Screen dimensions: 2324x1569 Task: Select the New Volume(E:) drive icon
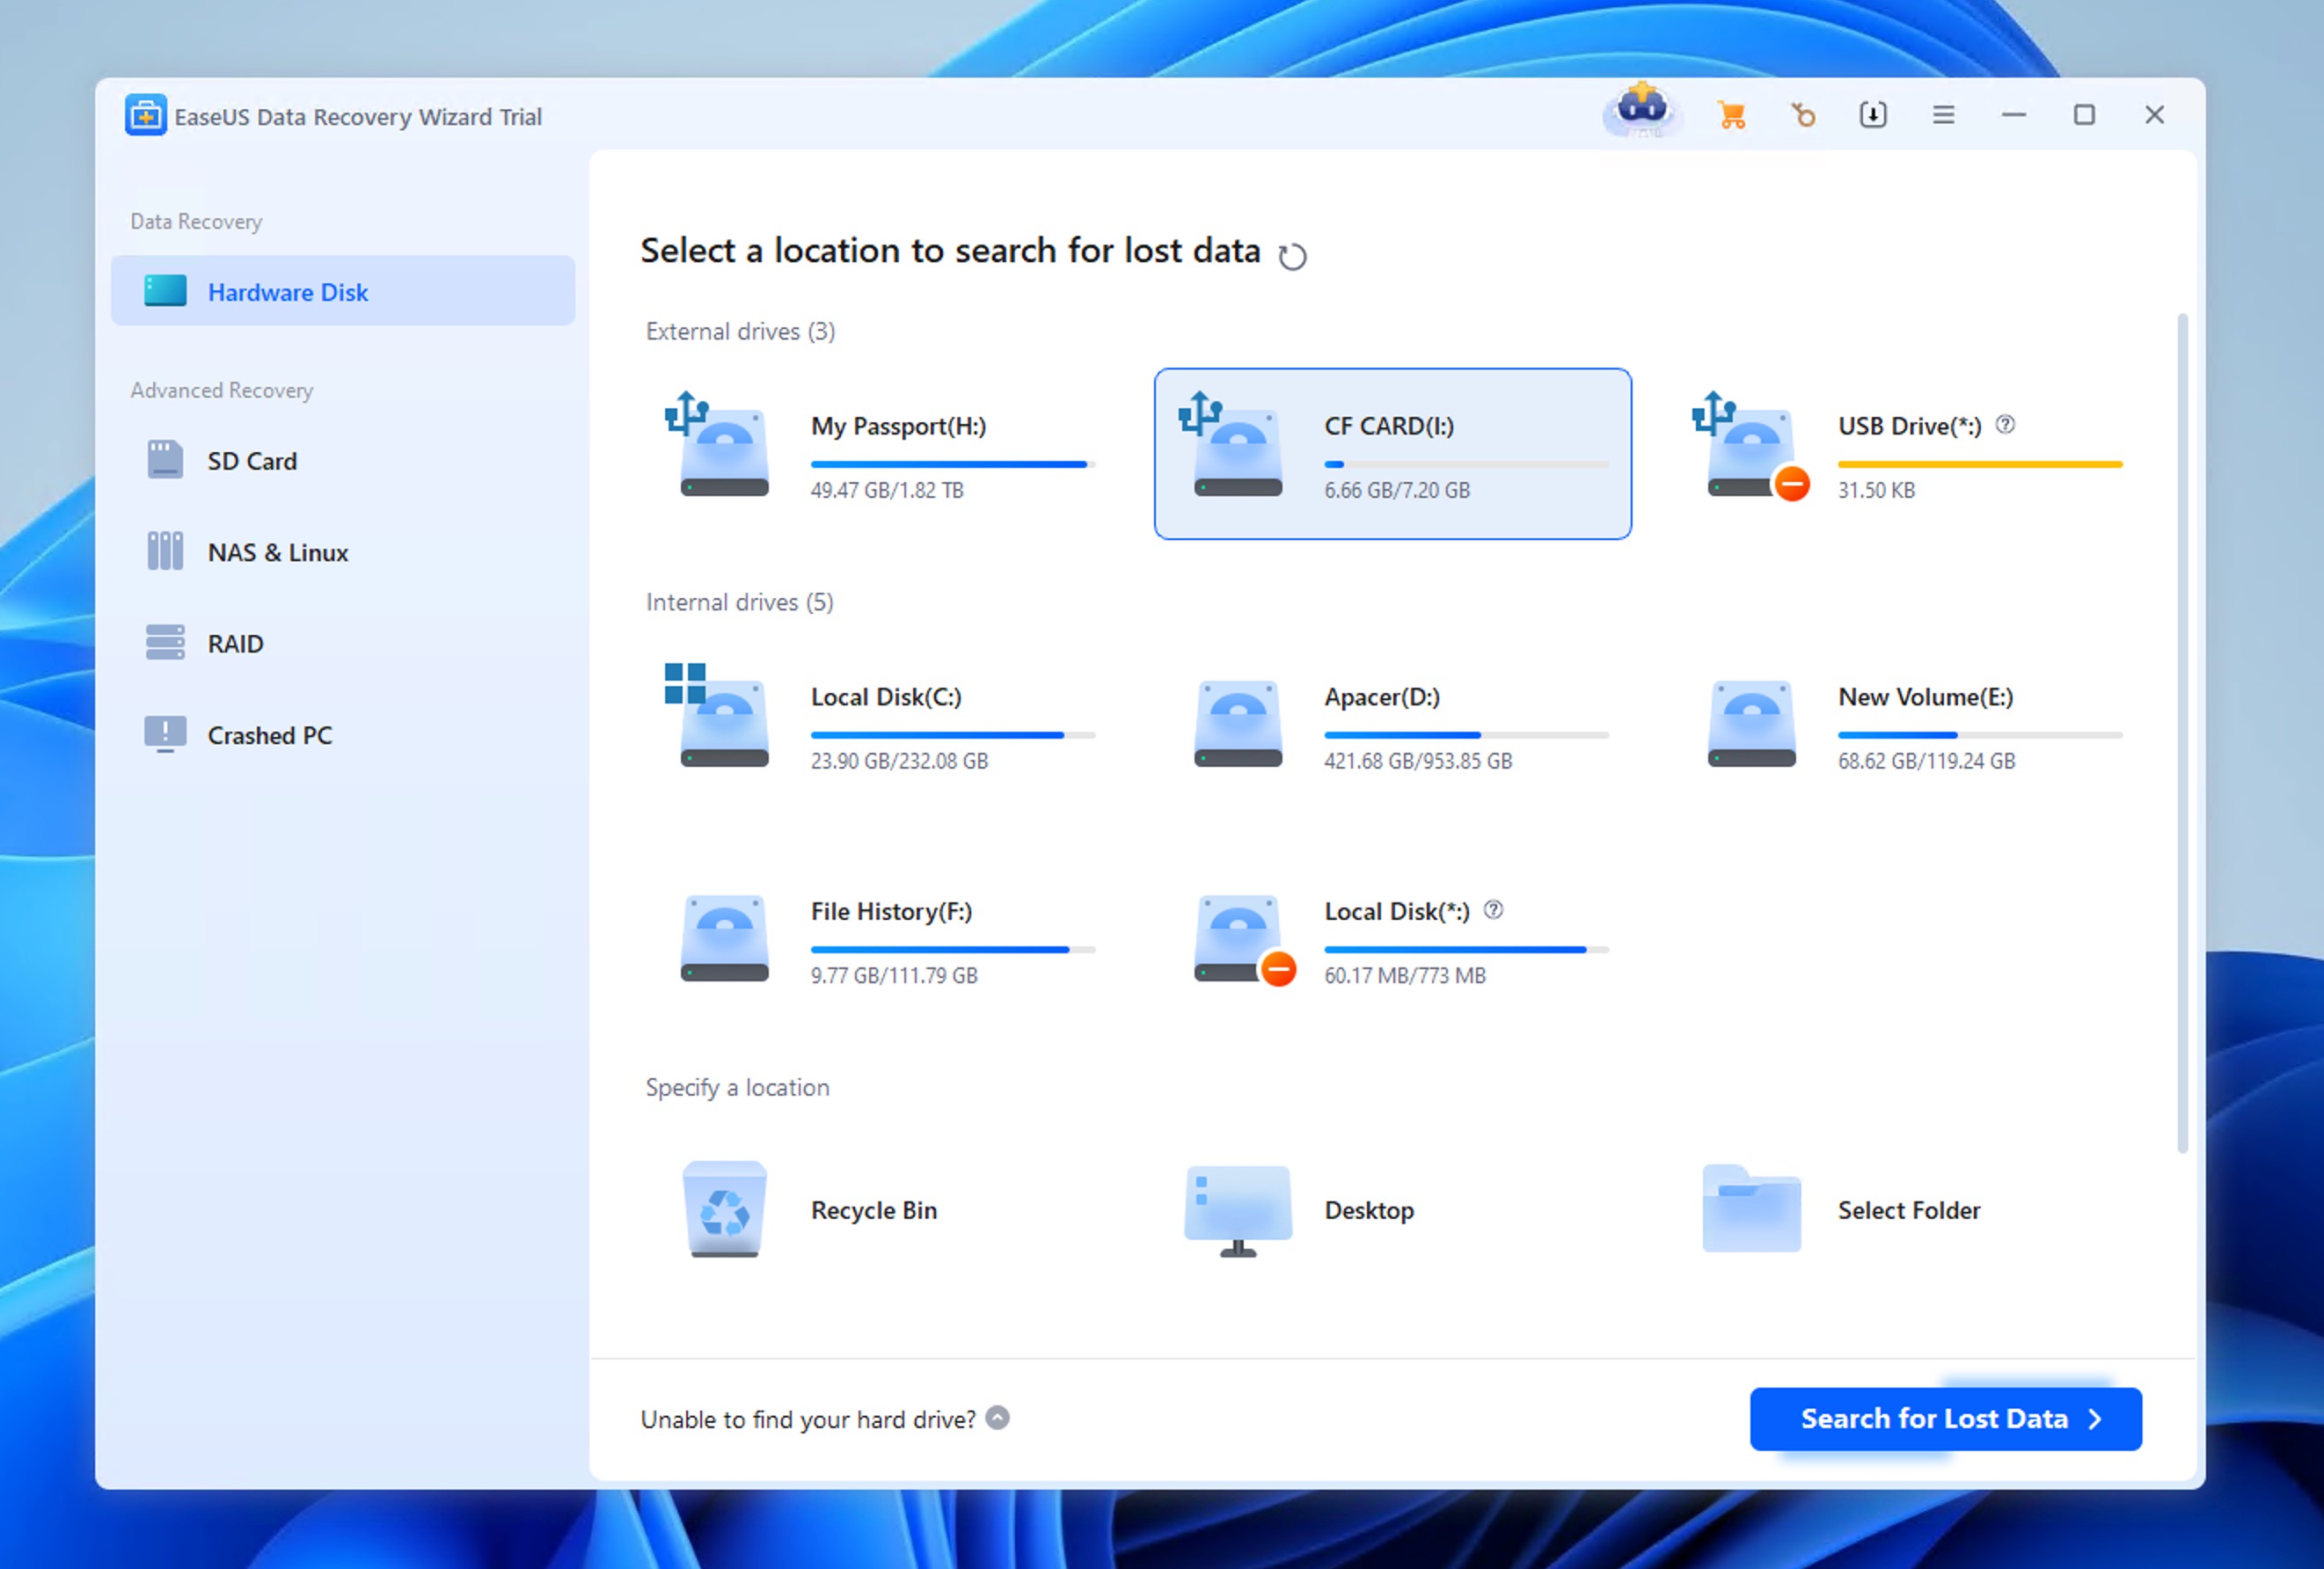click(x=1752, y=724)
